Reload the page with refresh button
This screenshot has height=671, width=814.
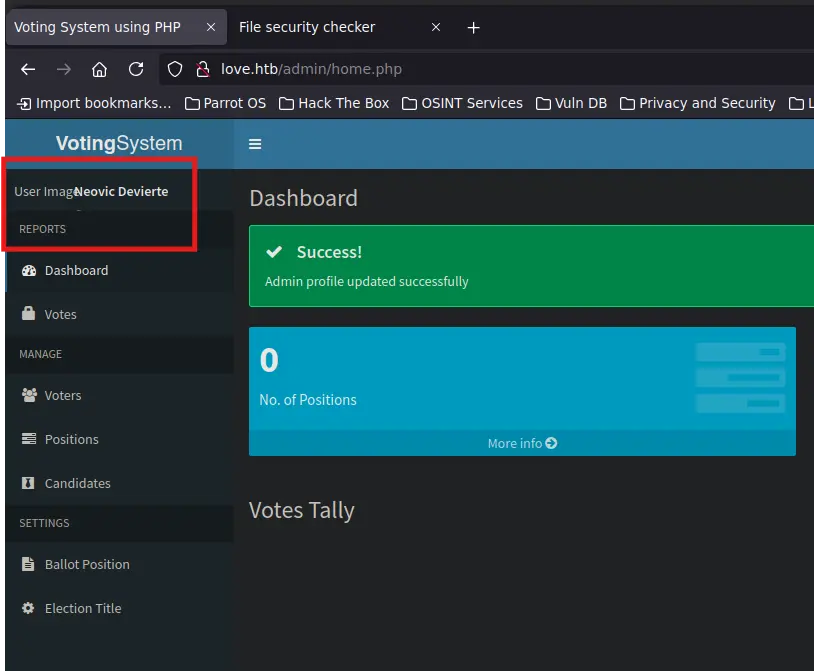pos(136,69)
